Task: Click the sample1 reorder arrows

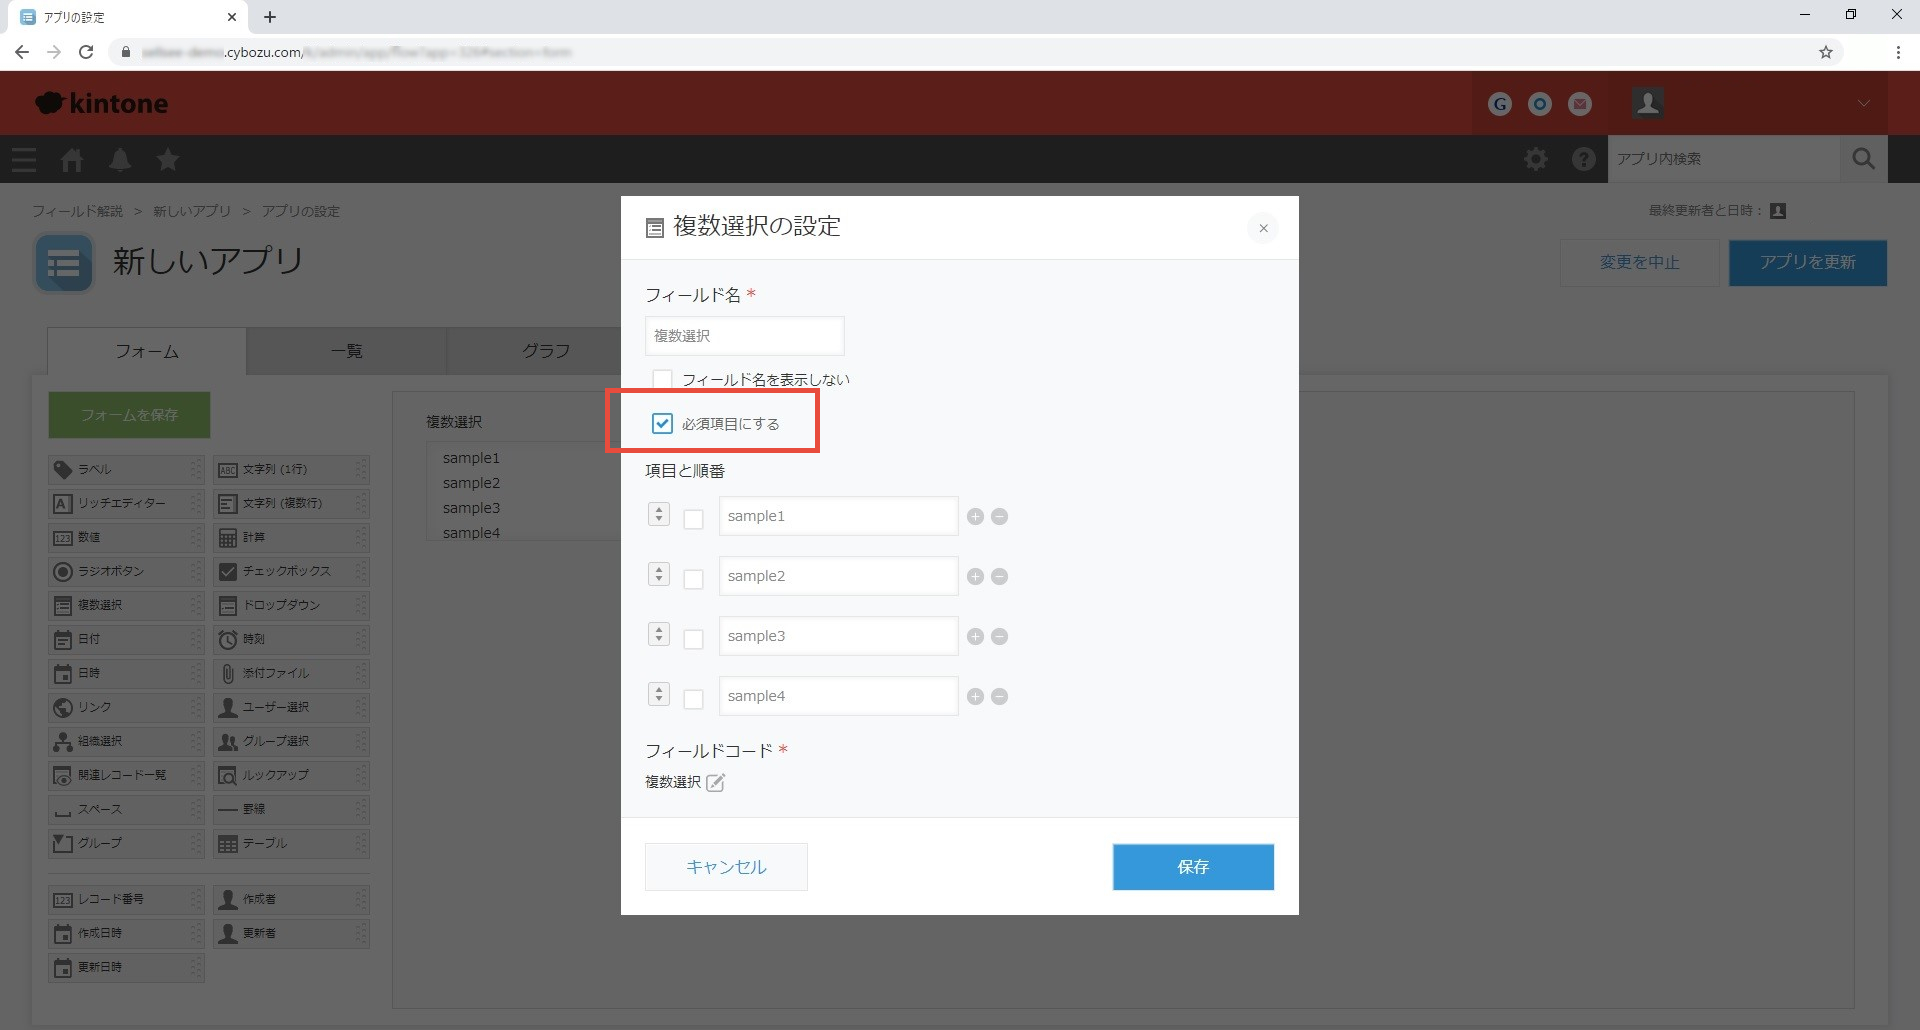Action: pyautogui.click(x=658, y=514)
